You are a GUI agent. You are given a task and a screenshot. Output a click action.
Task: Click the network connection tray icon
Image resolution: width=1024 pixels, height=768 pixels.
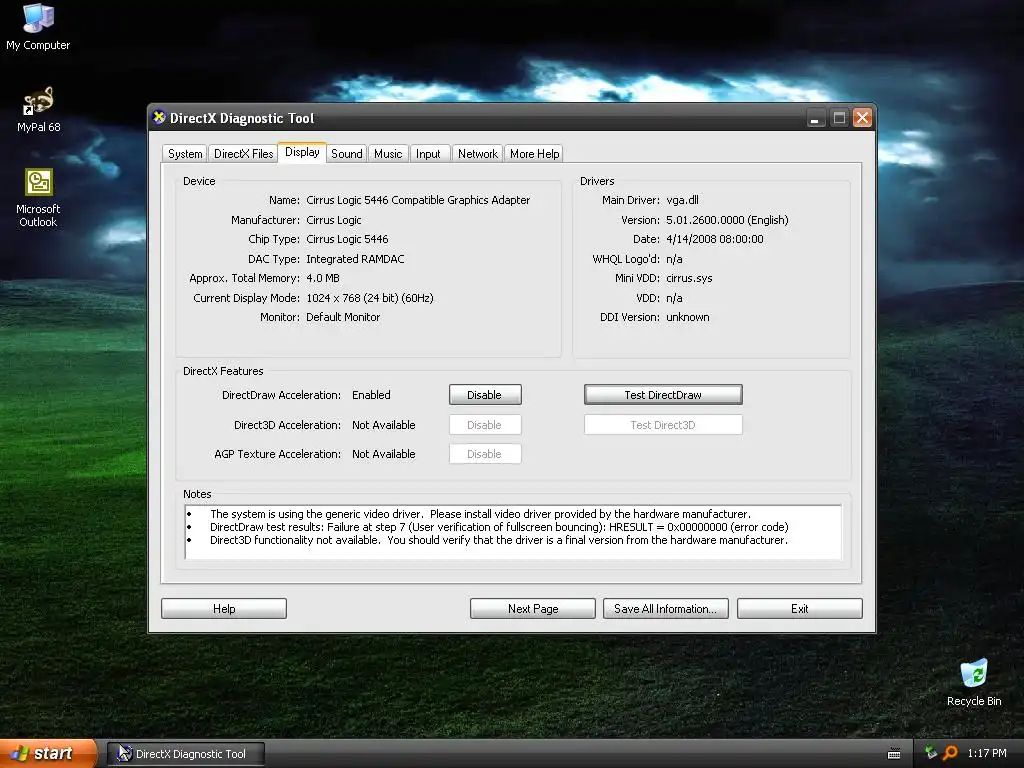[x=931, y=753]
